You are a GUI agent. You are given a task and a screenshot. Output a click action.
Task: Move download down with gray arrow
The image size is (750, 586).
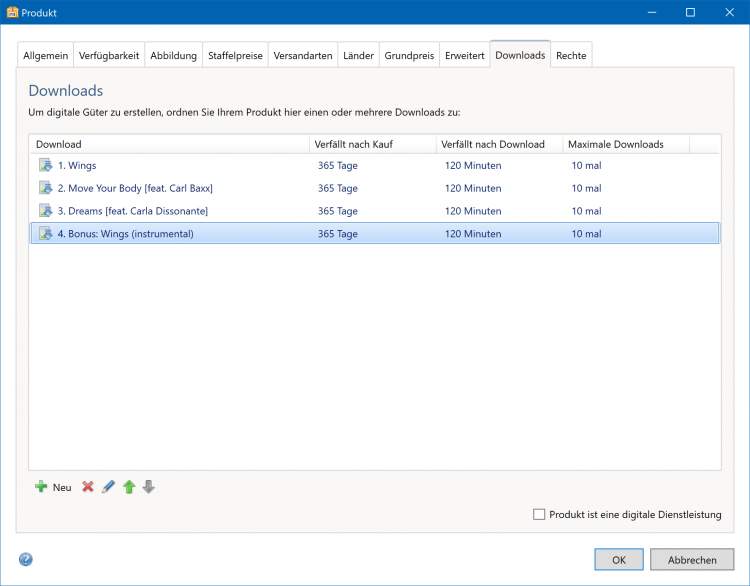(149, 487)
